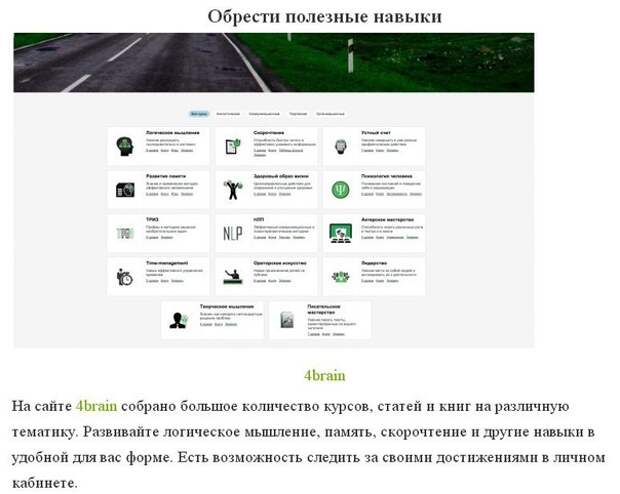Click the person-with-clock icon for Time-management
The image size is (620, 494).
click(125, 277)
